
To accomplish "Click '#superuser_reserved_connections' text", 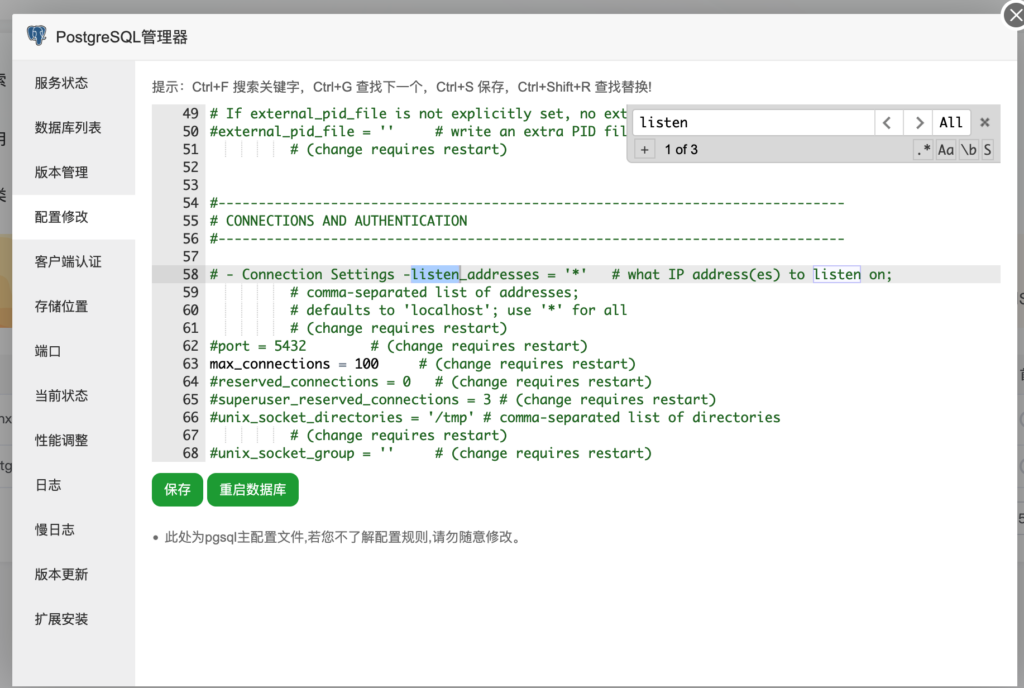I will point(334,399).
